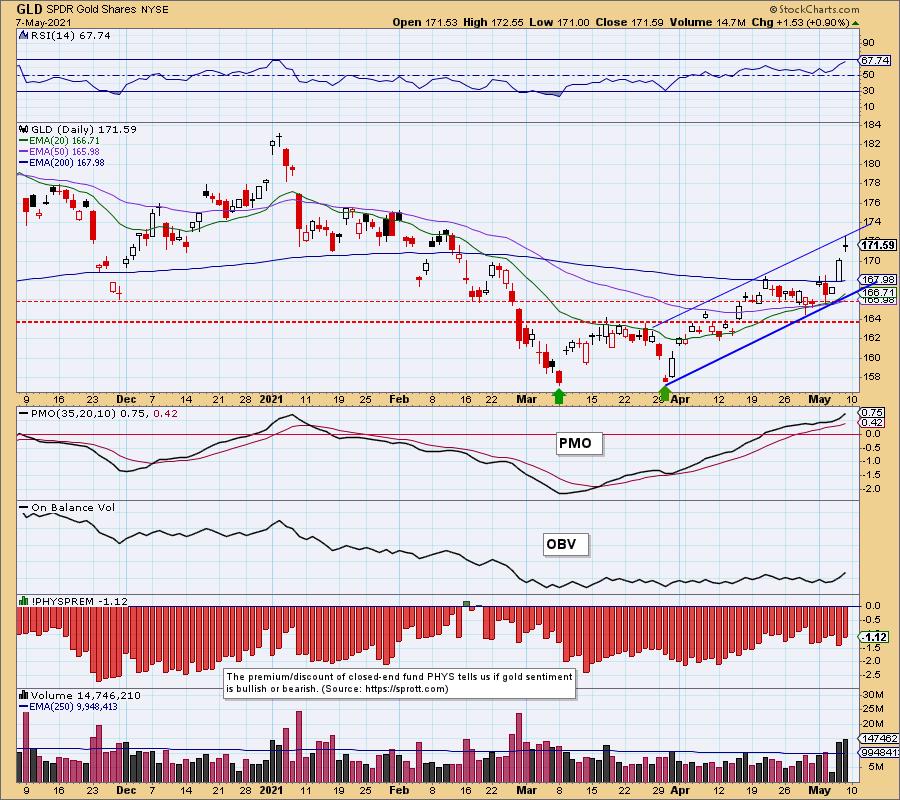900x800 pixels.
Task: Click the green EMA(20) 166.71 legend line
Action: pos(59,141)
